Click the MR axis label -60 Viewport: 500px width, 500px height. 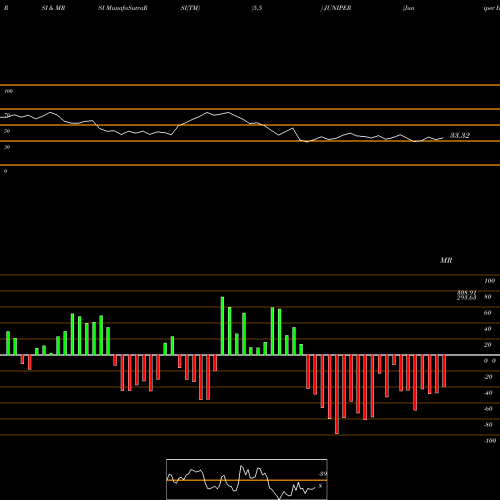click(x=488, y=409)
